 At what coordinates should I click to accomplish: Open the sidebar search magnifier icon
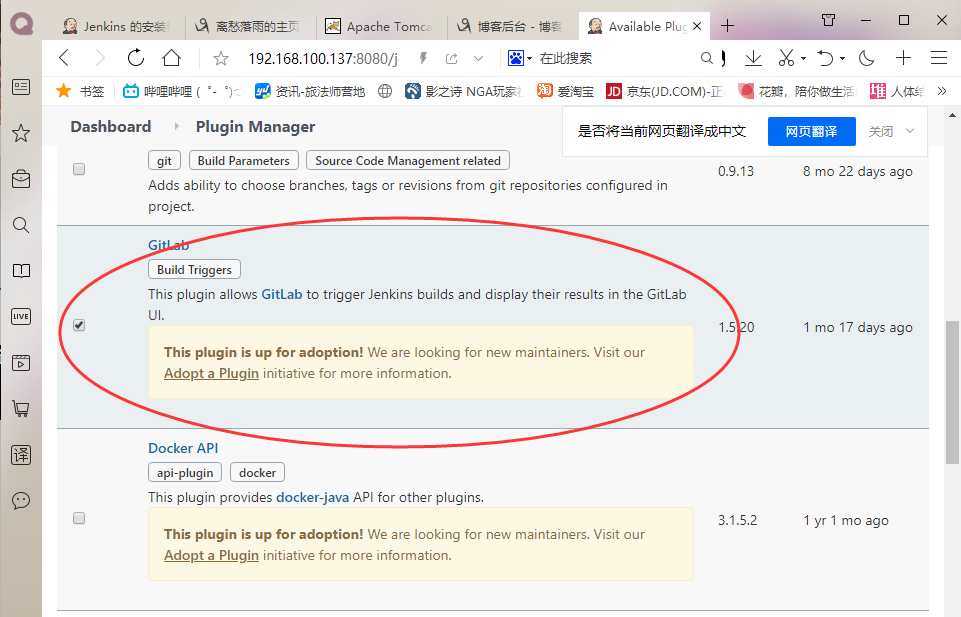coord(21,225)
